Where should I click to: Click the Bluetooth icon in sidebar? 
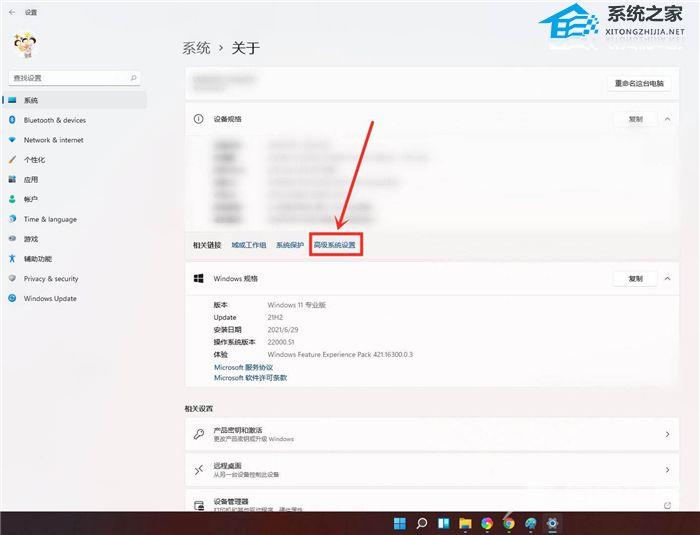click(12, 120)
